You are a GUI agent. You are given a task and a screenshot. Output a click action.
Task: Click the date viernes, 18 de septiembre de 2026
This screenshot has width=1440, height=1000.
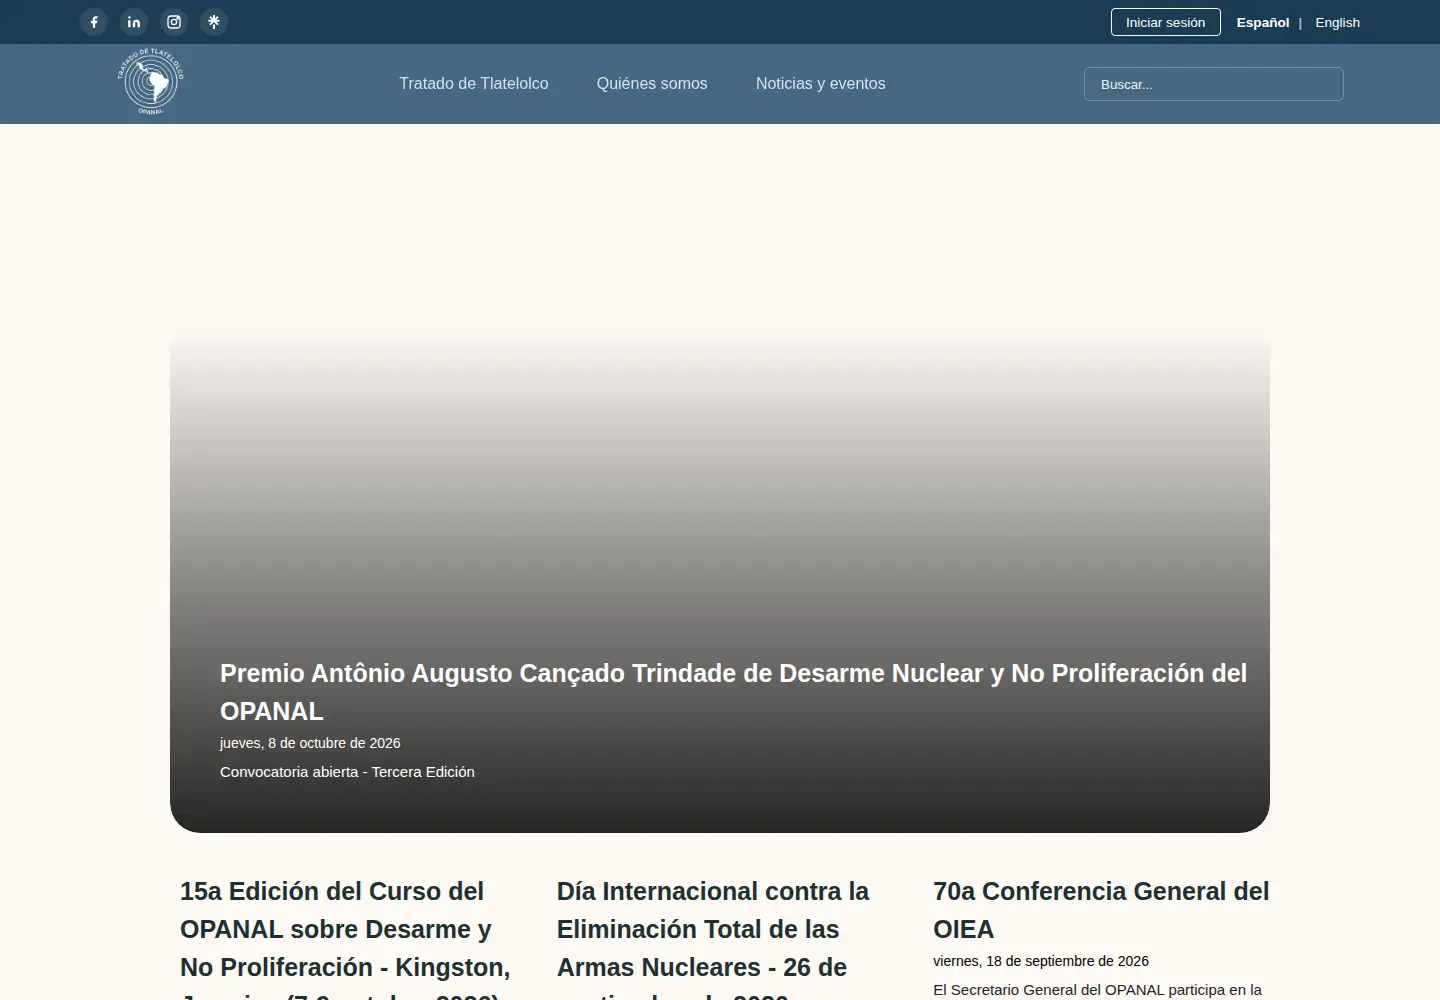pyautogui.click(x=1041, y=961)
